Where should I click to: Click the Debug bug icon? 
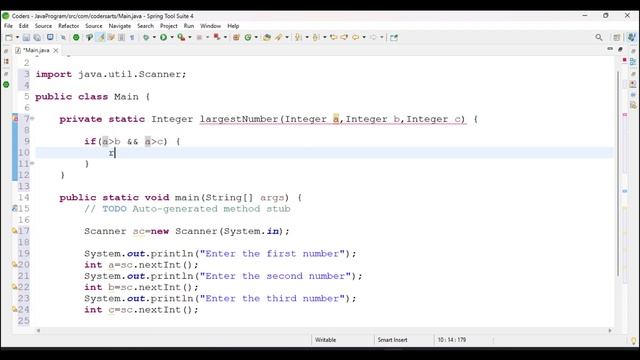146,38
